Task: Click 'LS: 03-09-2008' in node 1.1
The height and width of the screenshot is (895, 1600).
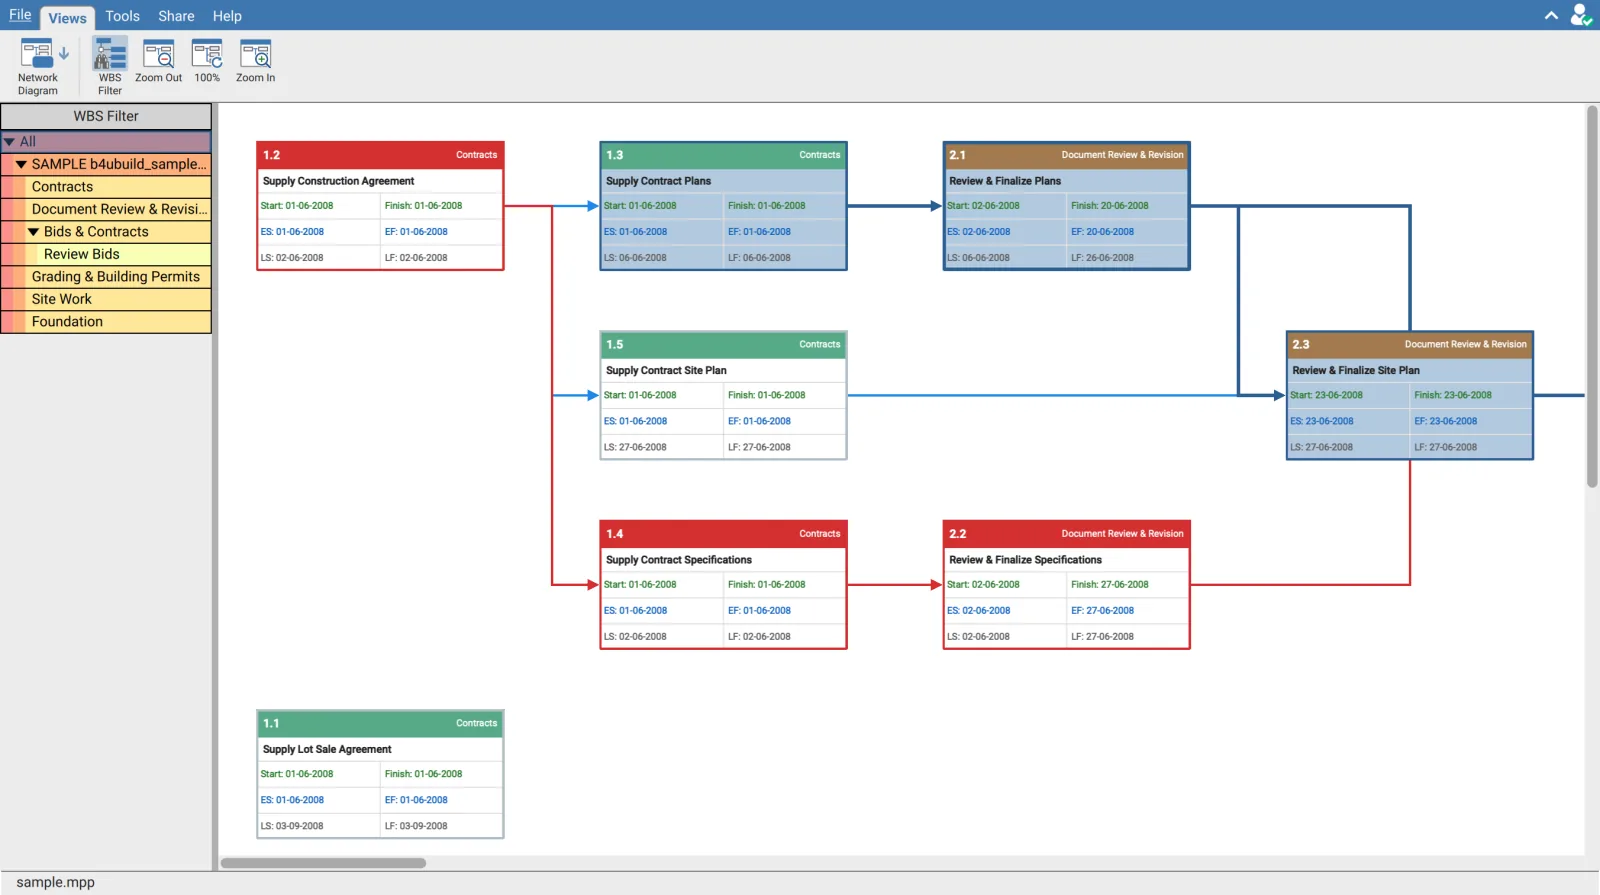Action: pos(292,826)
